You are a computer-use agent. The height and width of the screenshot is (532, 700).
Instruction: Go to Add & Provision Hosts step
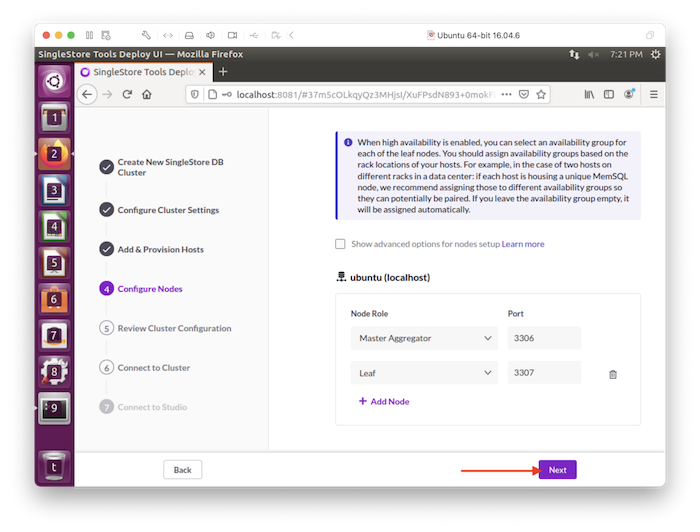coord(152,249)
